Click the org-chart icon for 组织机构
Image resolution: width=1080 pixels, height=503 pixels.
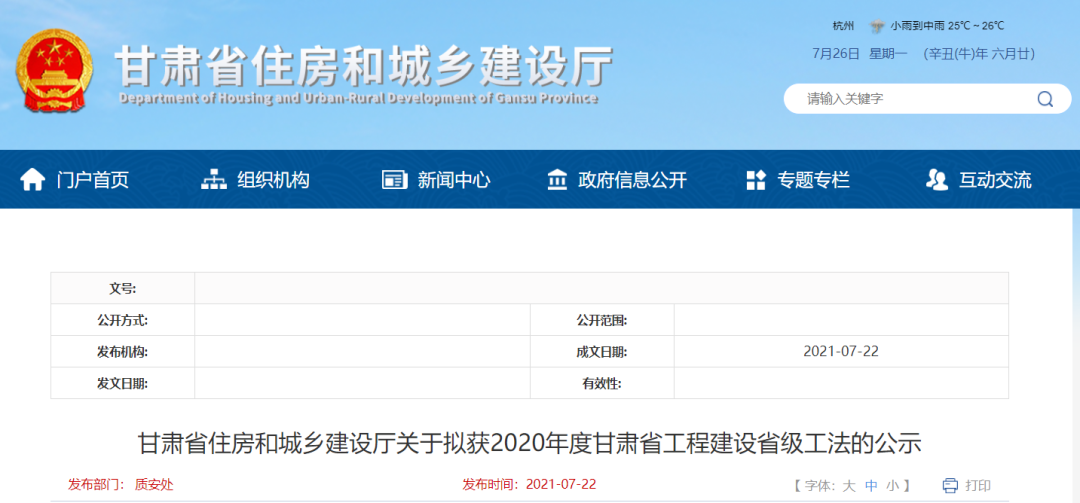point(214,180)
